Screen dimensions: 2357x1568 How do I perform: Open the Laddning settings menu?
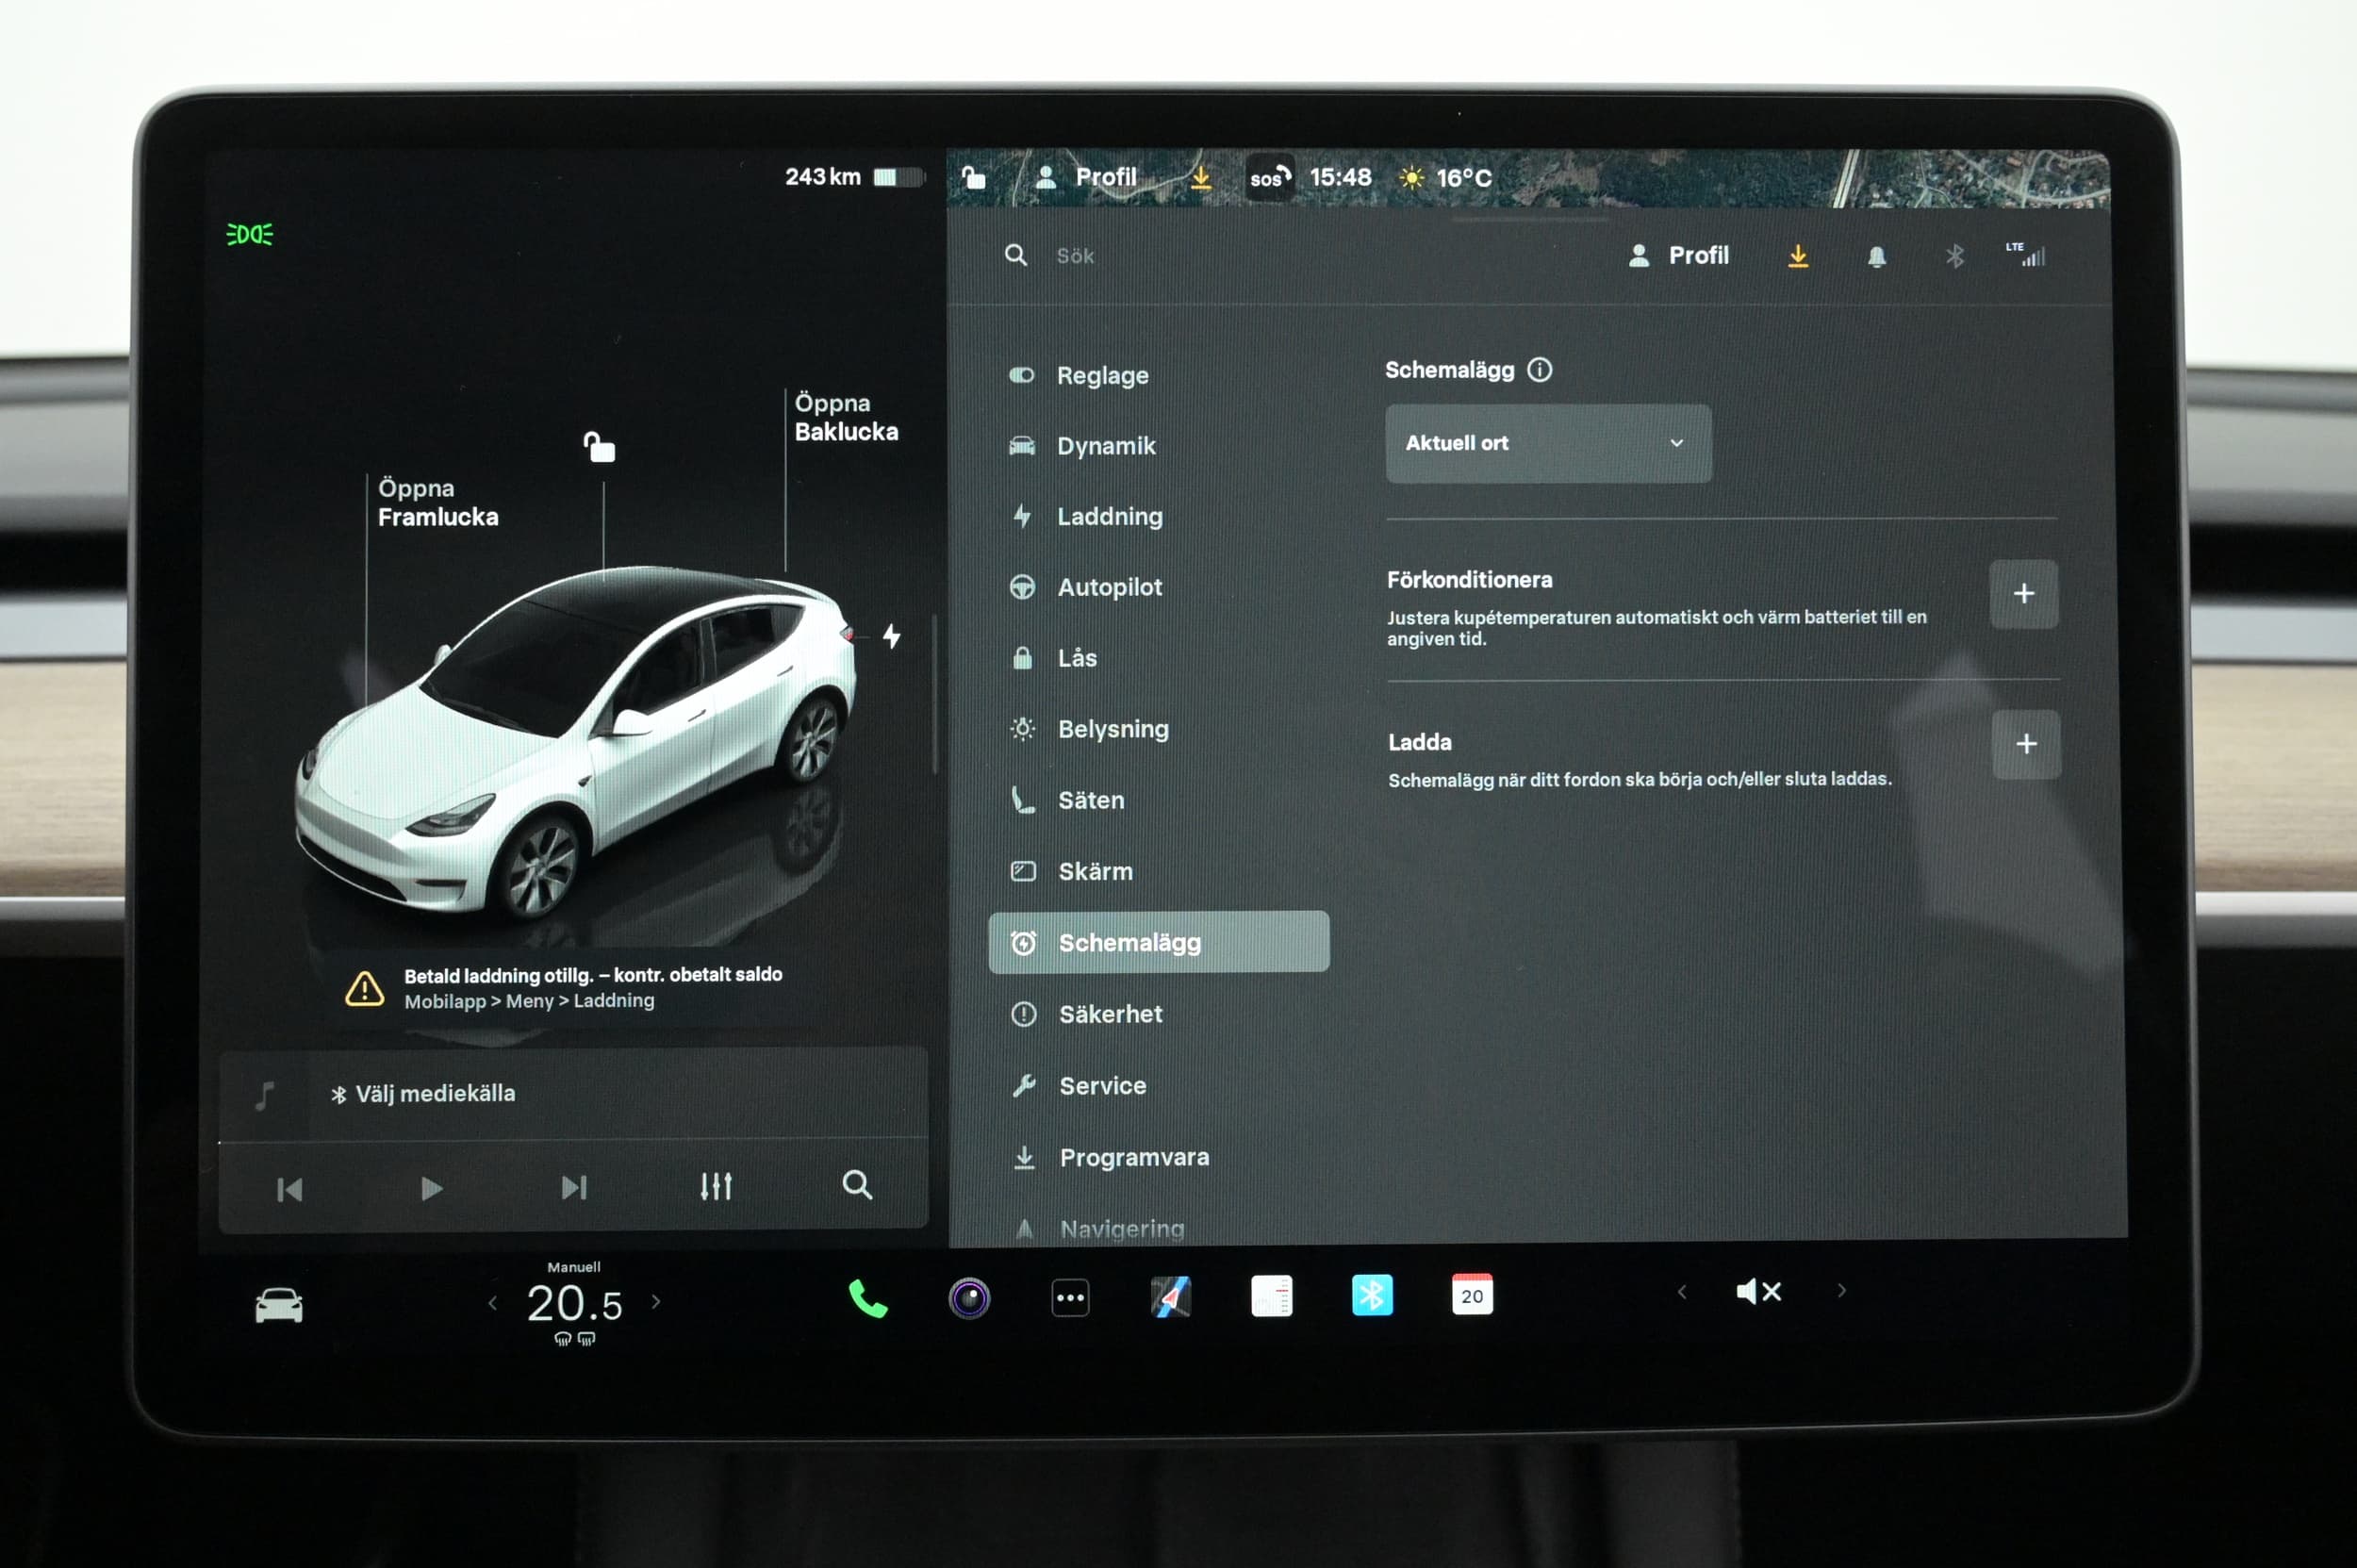coord(1087,517)
